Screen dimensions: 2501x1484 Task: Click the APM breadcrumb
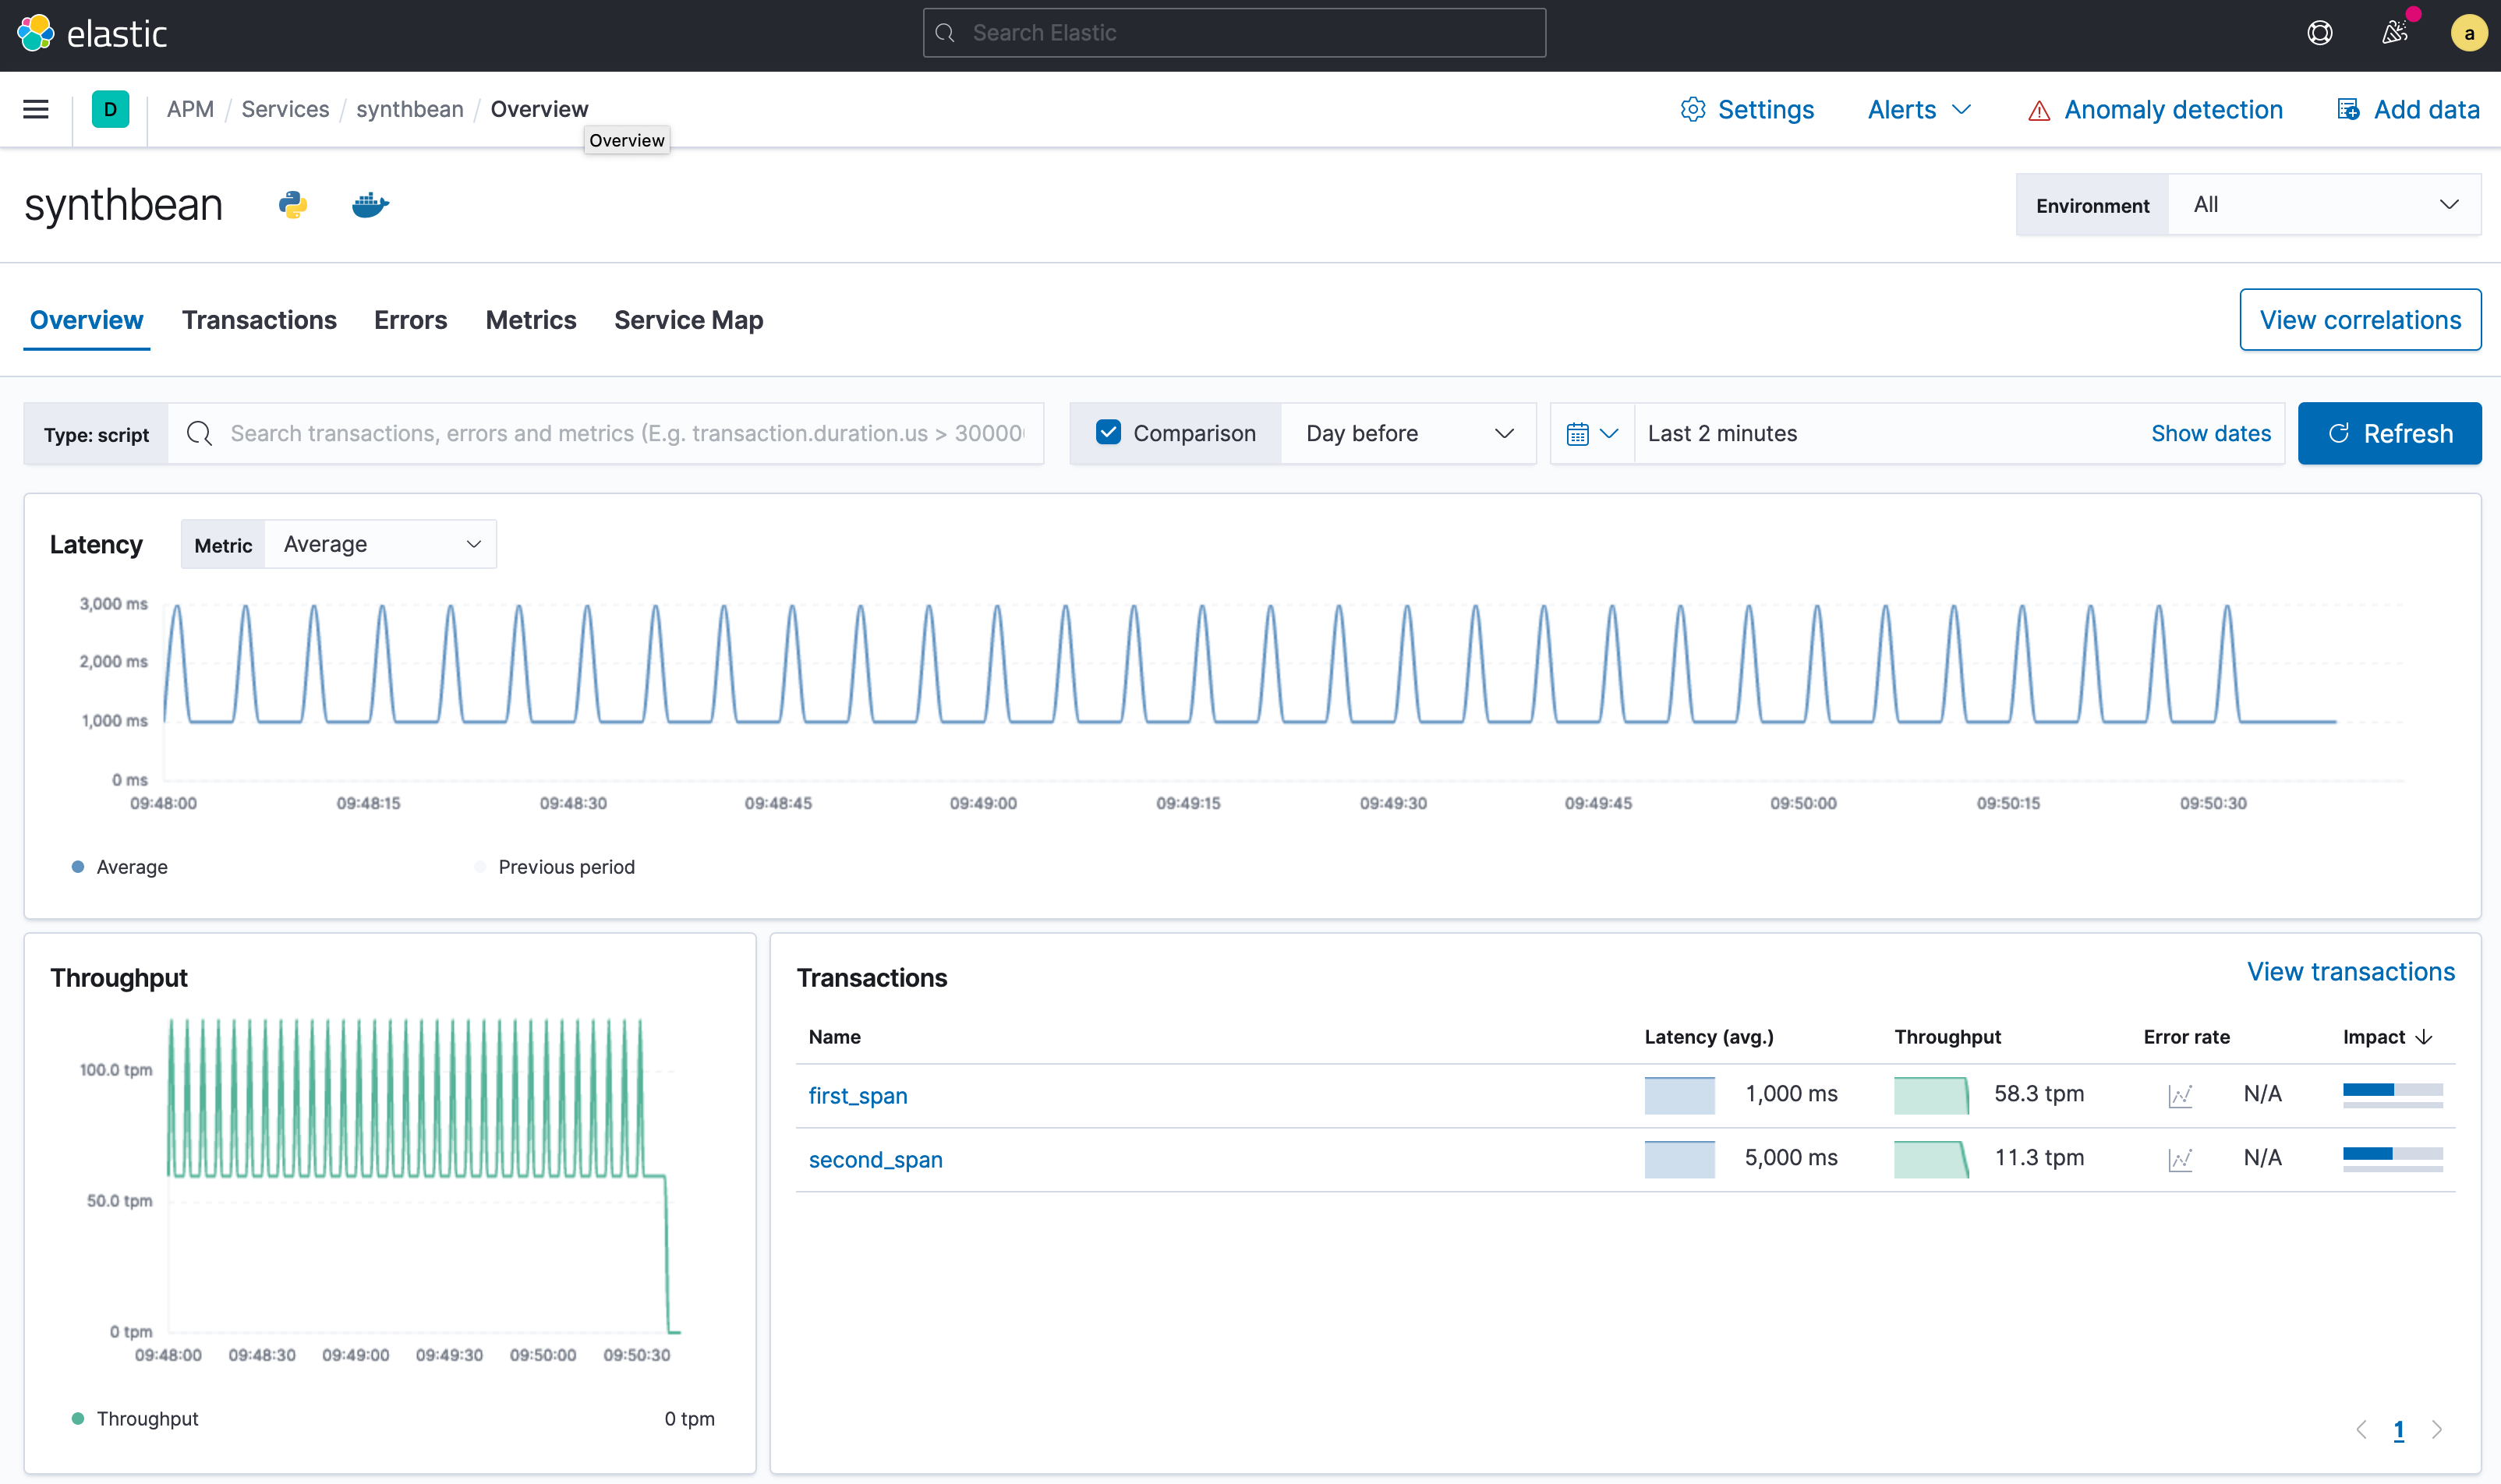coord(190,109)
